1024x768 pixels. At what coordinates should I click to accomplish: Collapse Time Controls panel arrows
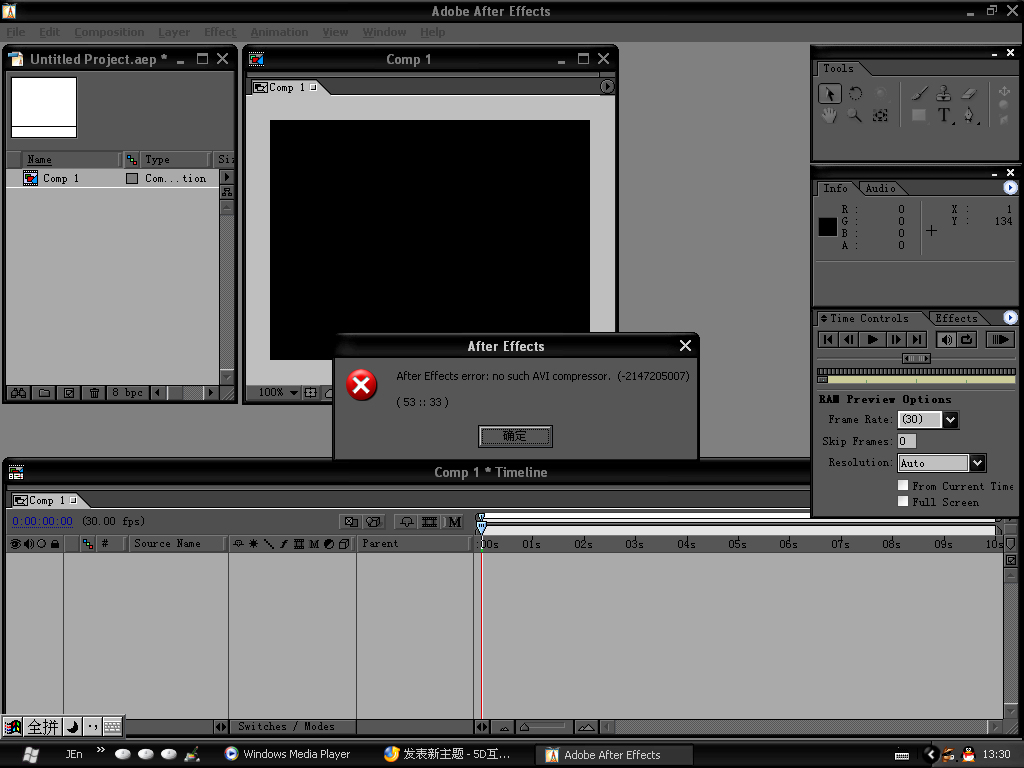point(824,318)
